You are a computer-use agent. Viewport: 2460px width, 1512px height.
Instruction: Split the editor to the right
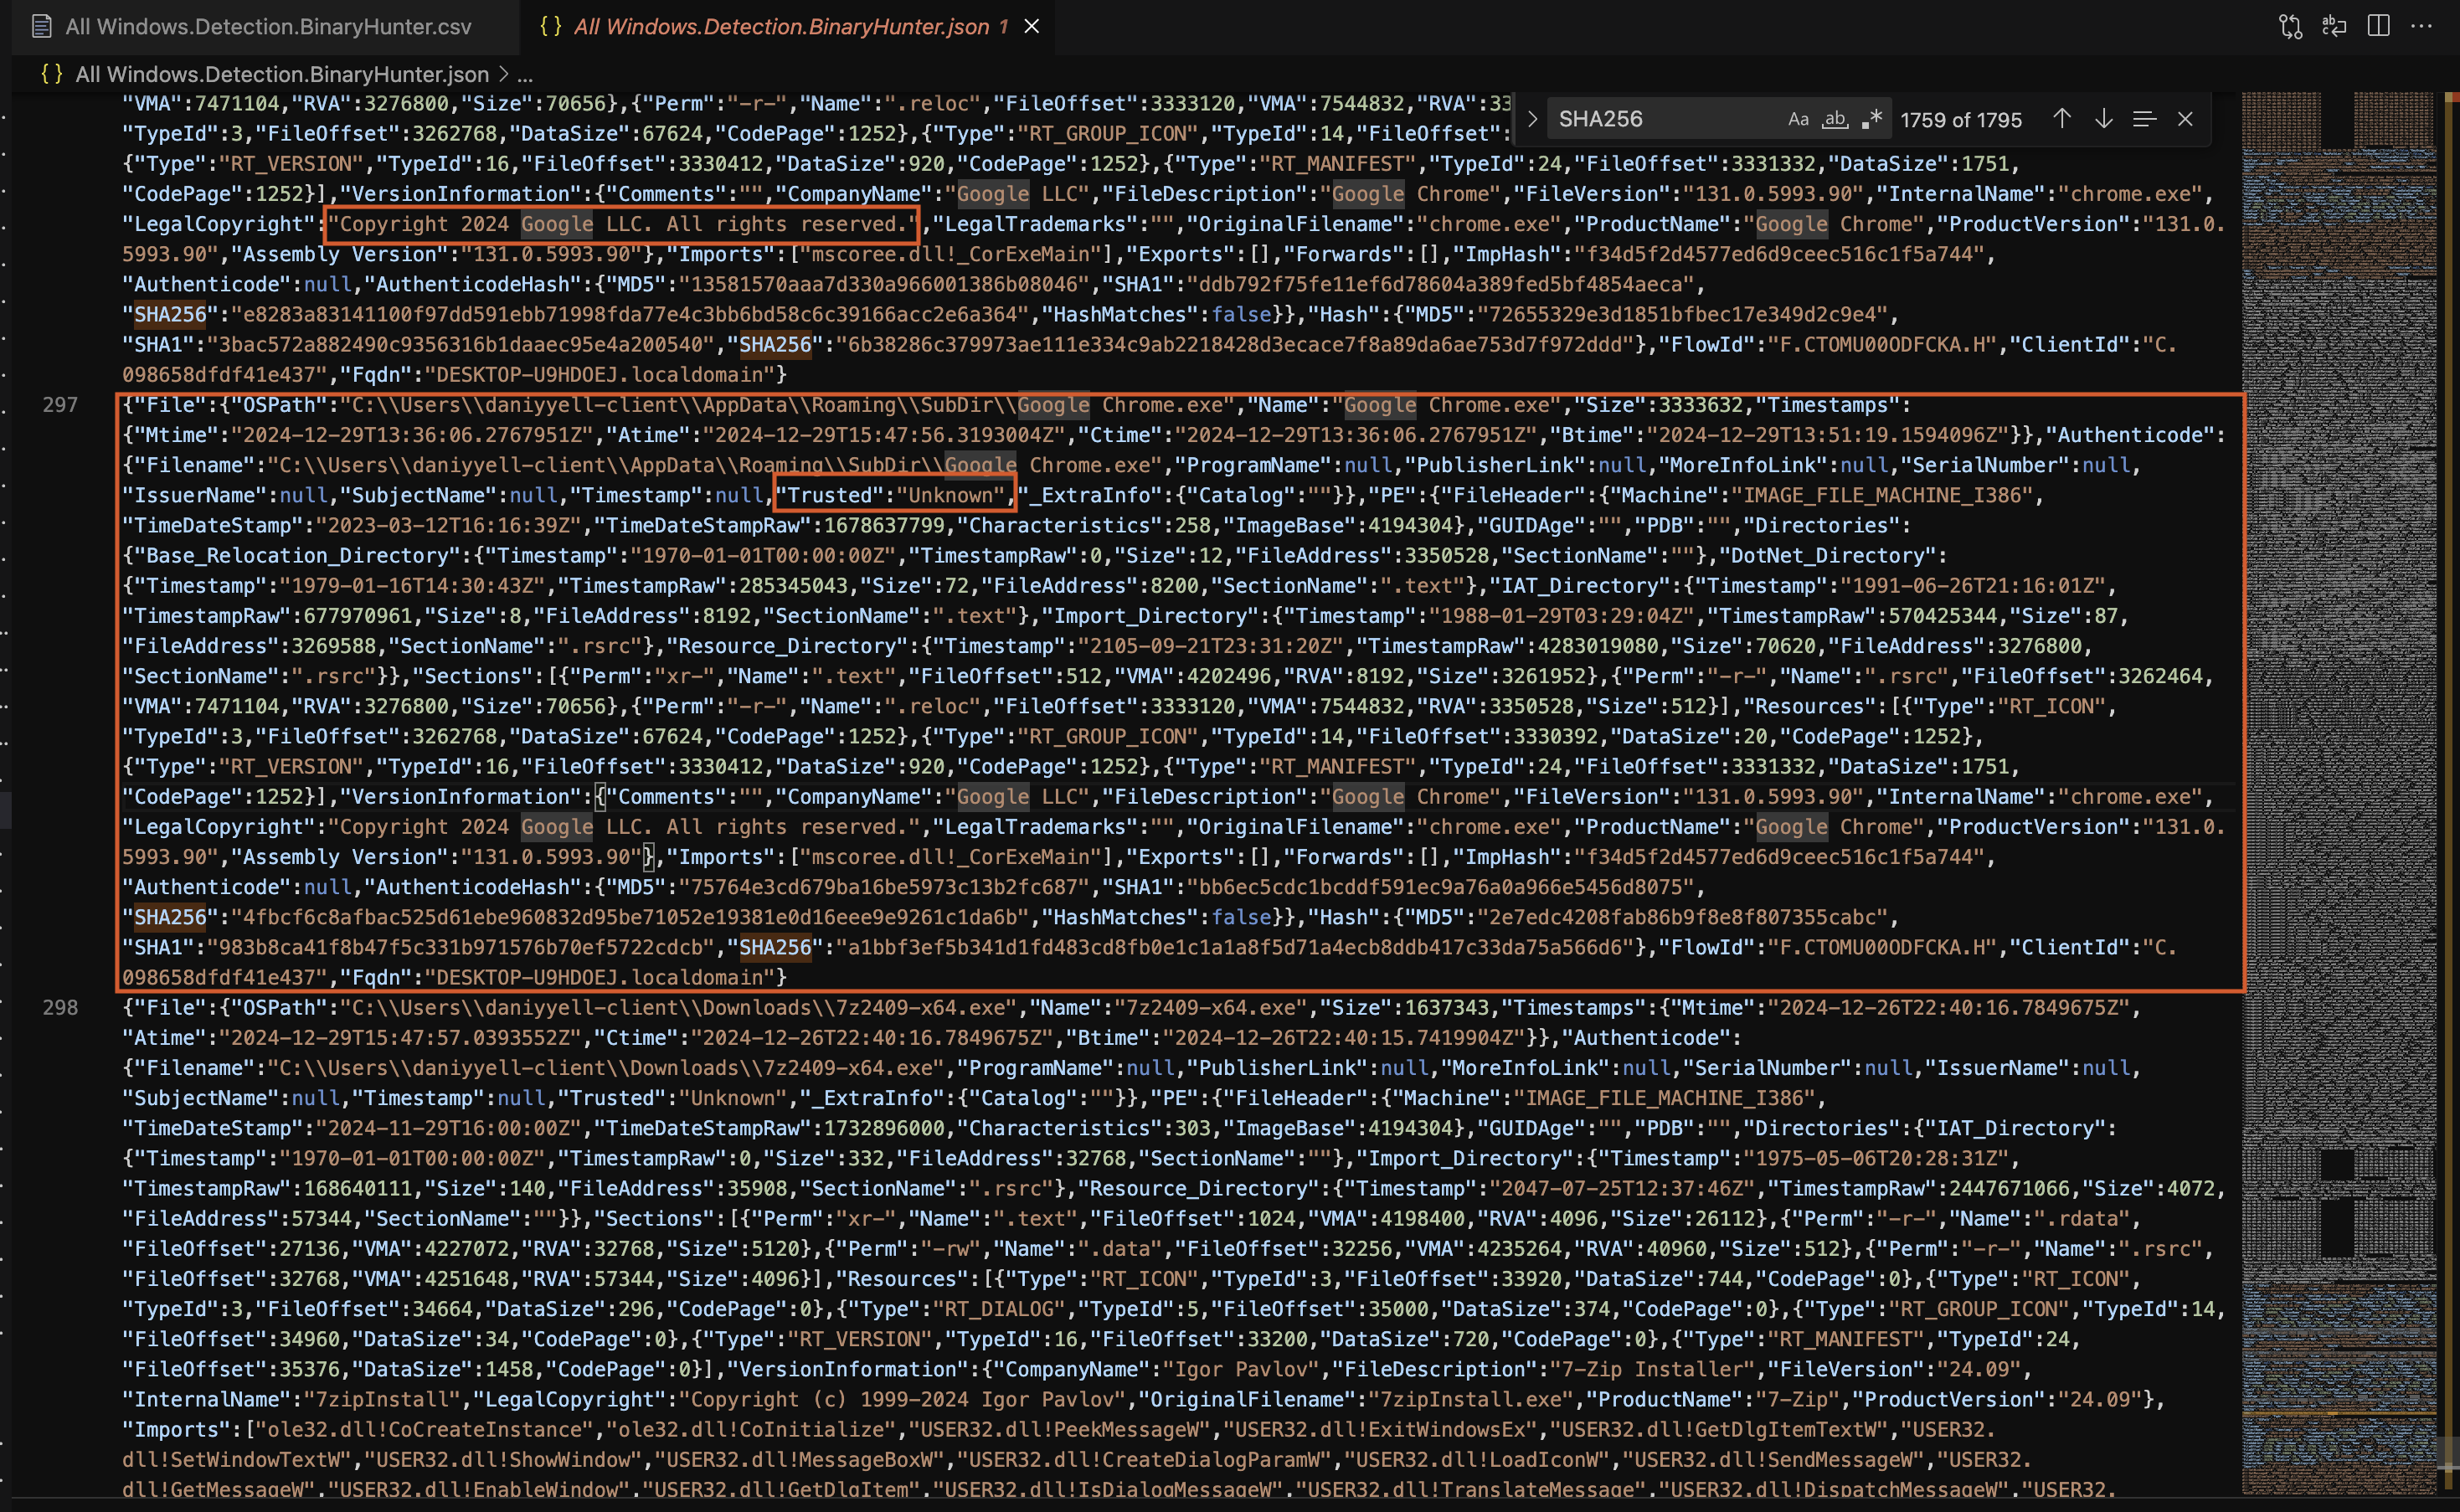(2379, 26)
